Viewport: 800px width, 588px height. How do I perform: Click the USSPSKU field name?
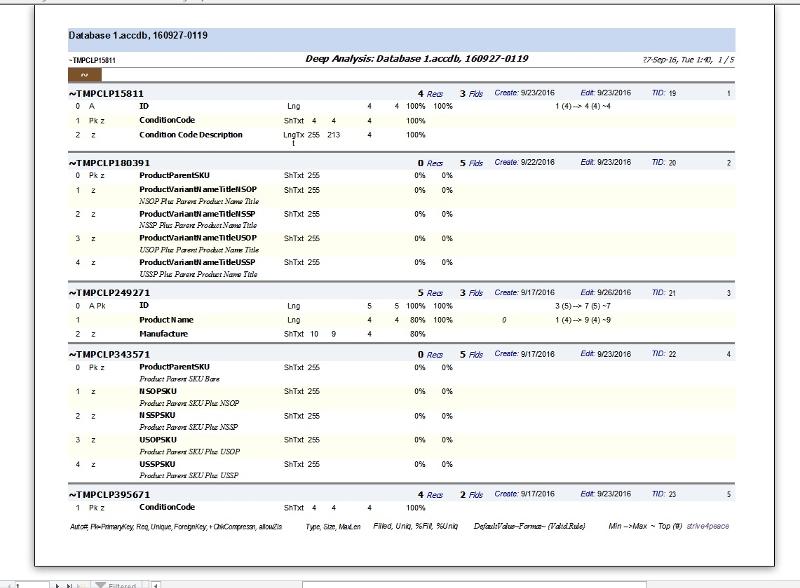click(157, 464)
